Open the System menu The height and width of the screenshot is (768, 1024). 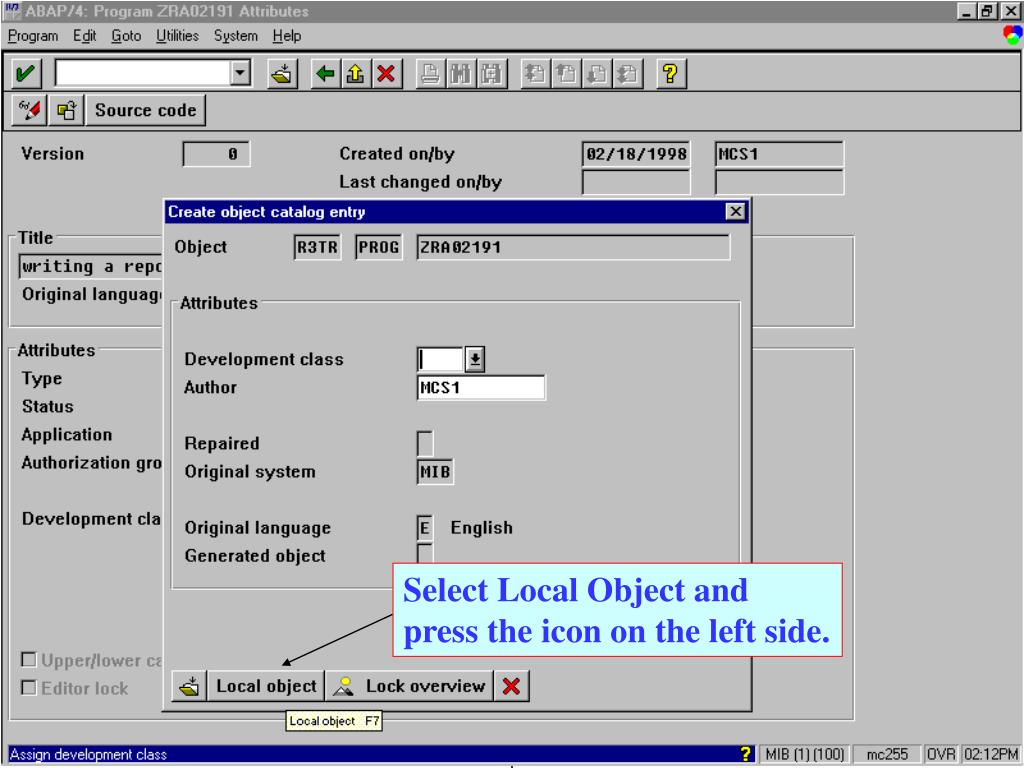pos(236,36)
